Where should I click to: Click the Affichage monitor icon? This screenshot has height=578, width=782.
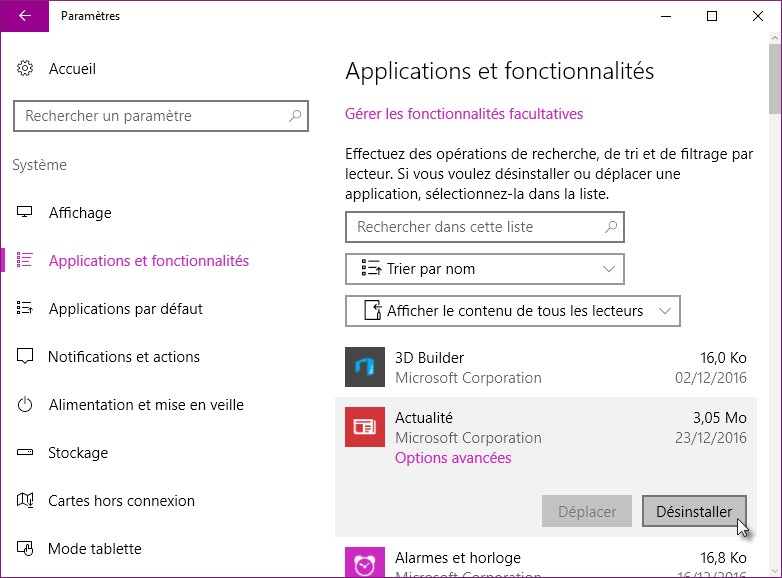point(25,213)
